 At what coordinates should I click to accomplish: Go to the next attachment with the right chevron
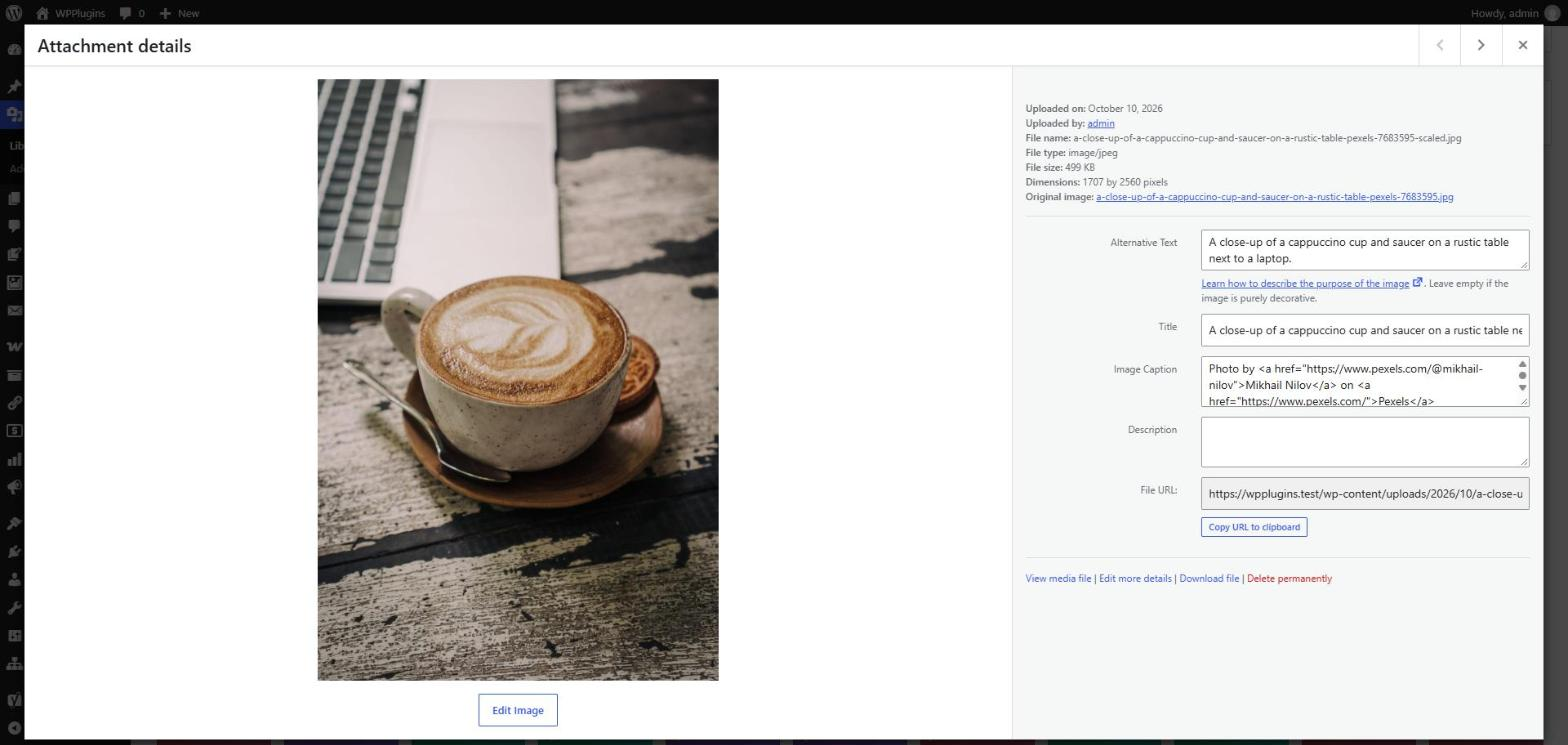(1481, 45)
